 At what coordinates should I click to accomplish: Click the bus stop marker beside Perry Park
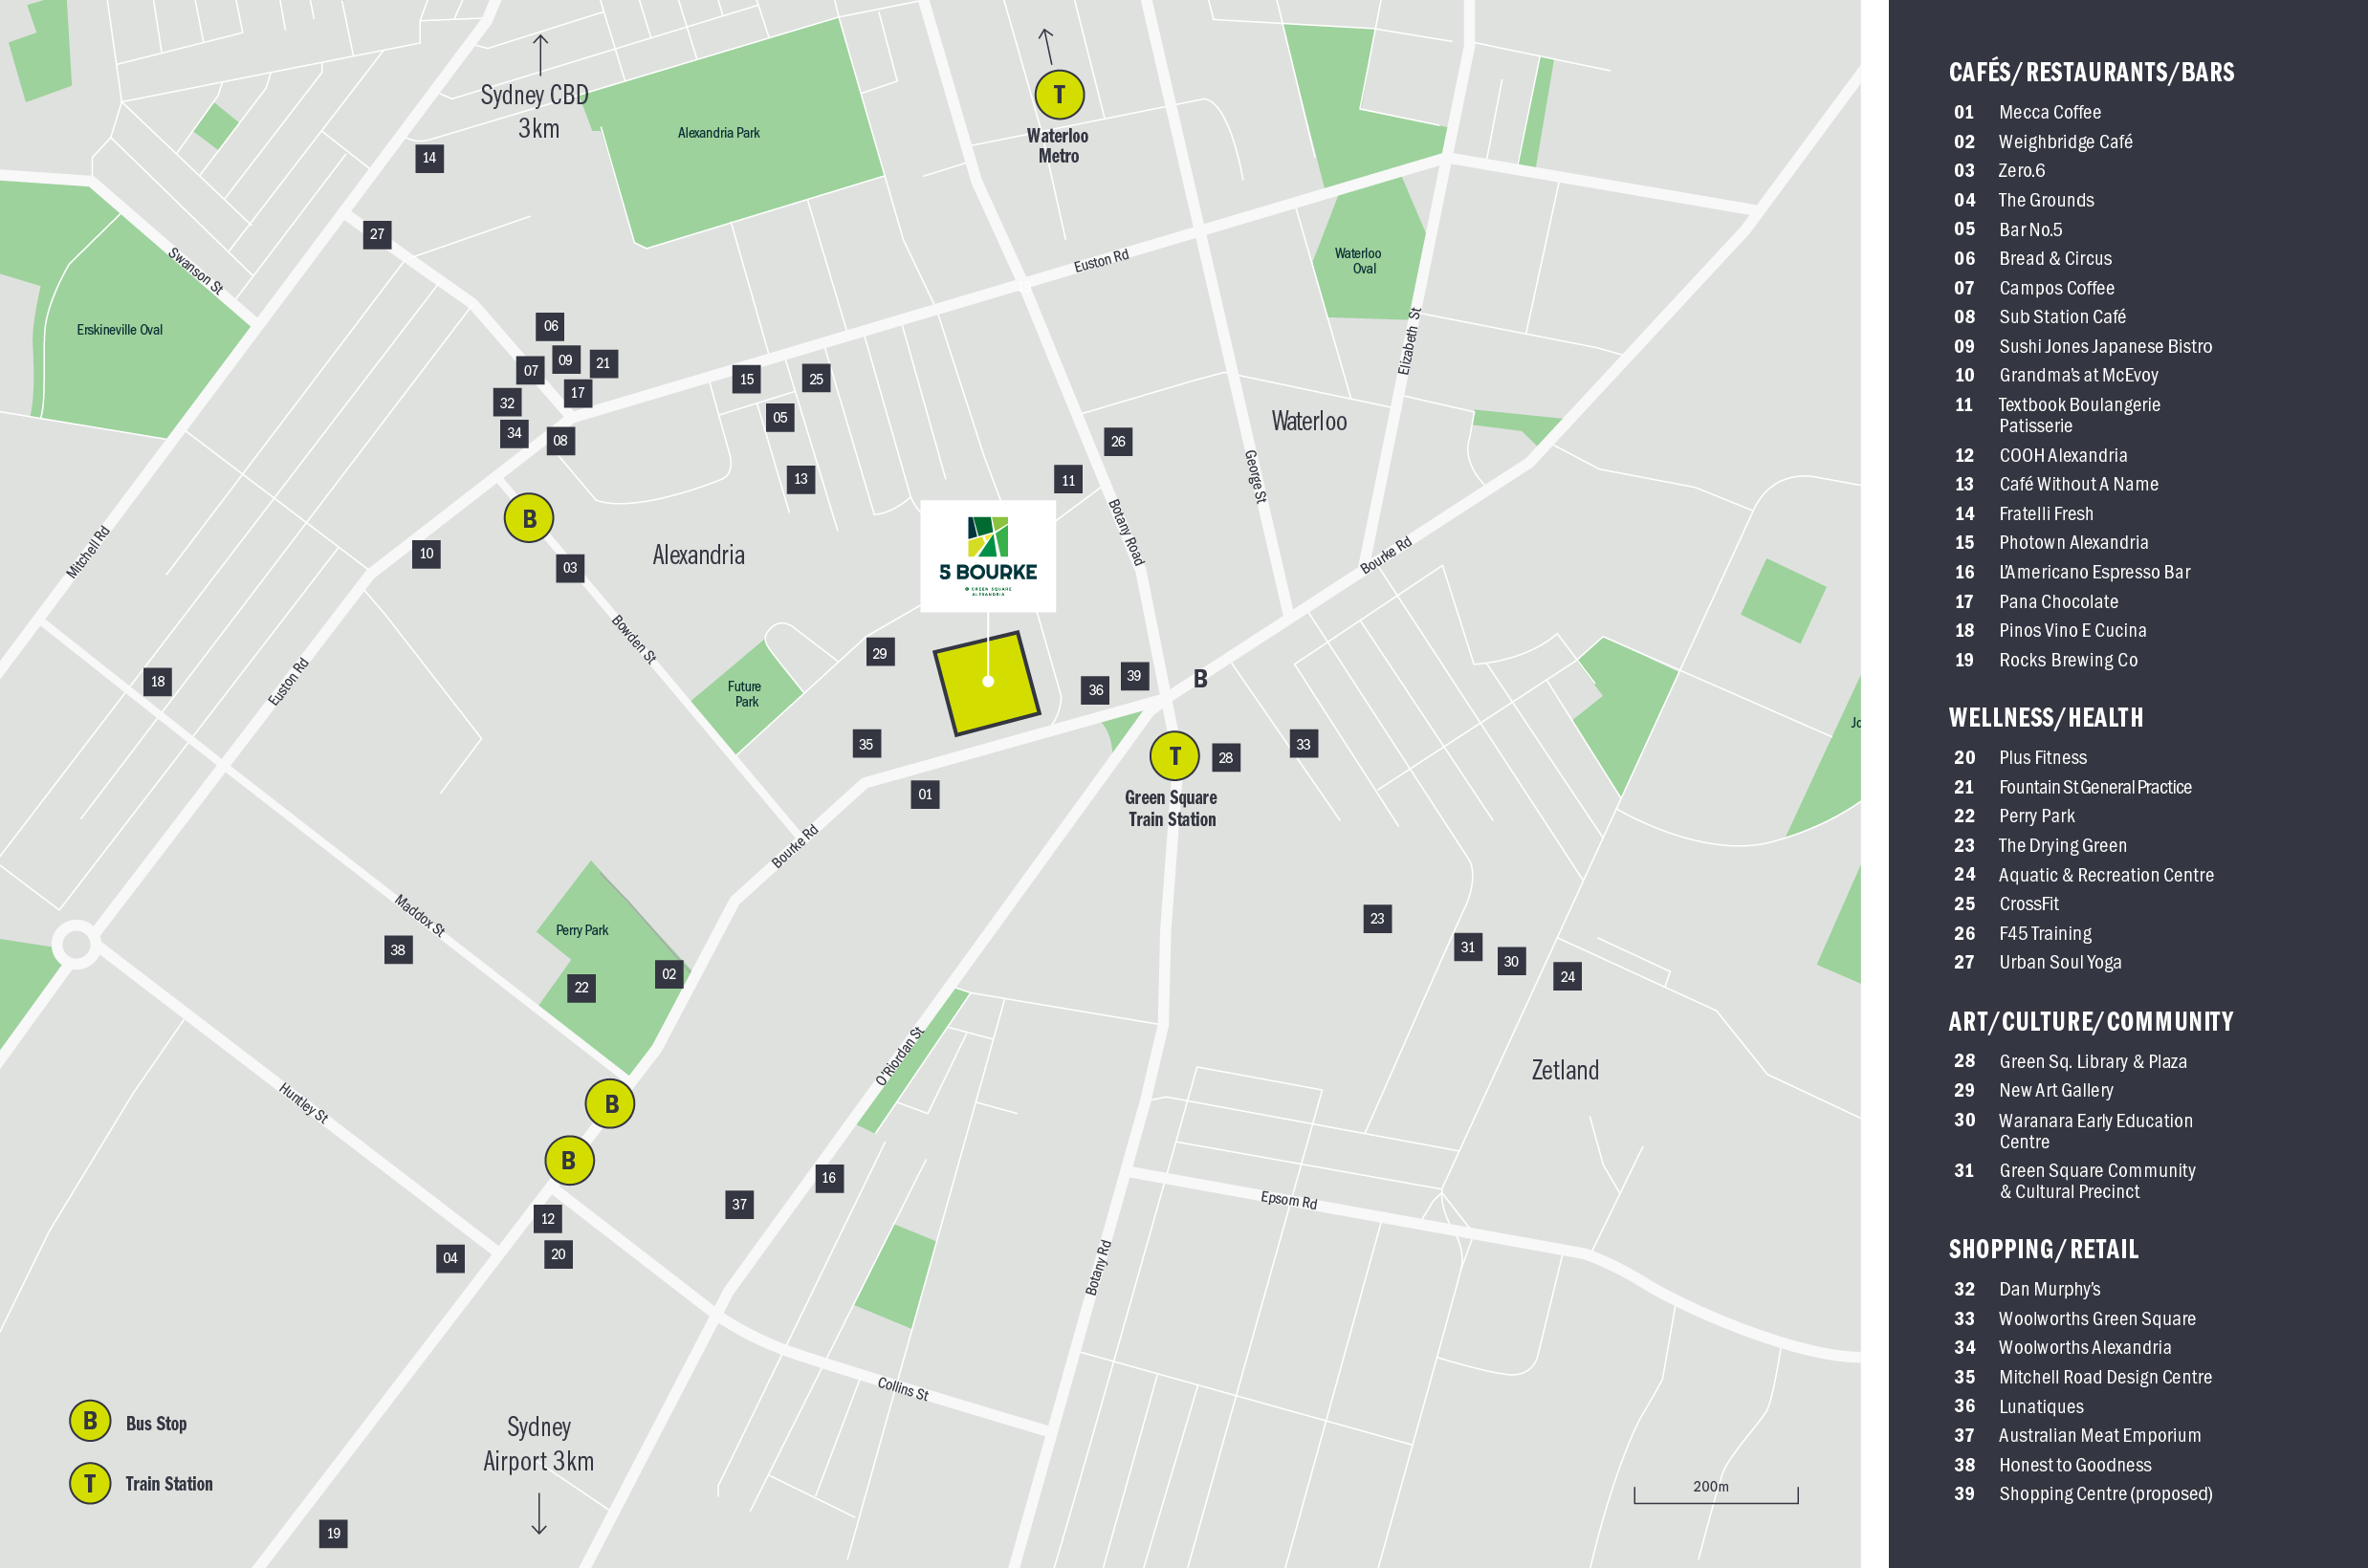click(610, 1104)
